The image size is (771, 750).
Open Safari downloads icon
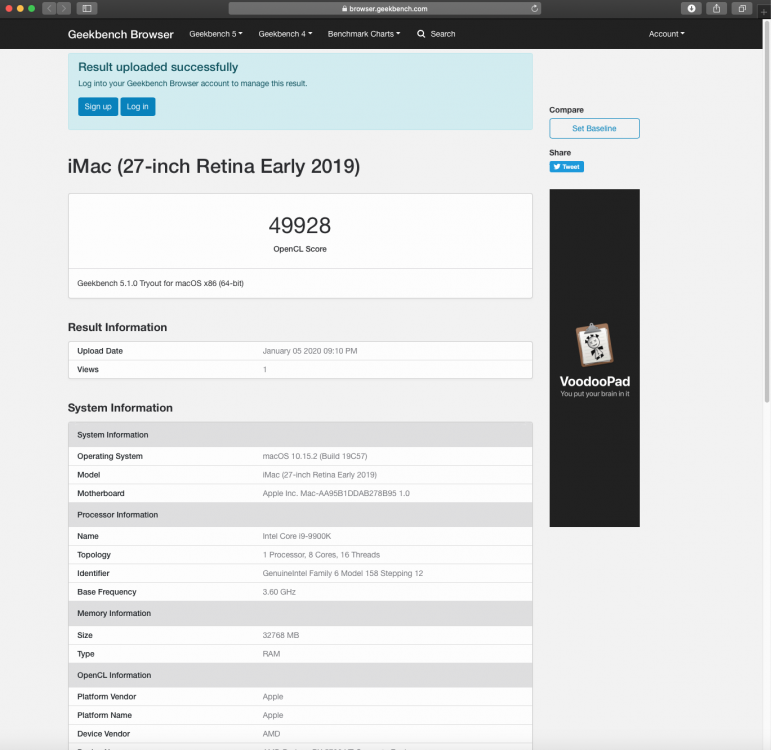click(691, 8)
